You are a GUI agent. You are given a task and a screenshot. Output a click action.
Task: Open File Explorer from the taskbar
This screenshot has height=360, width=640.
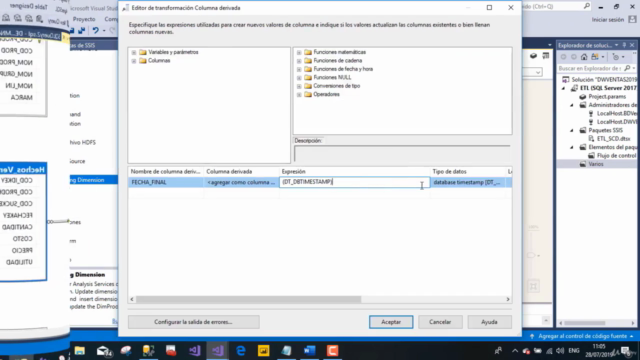[x=80, y=351]
